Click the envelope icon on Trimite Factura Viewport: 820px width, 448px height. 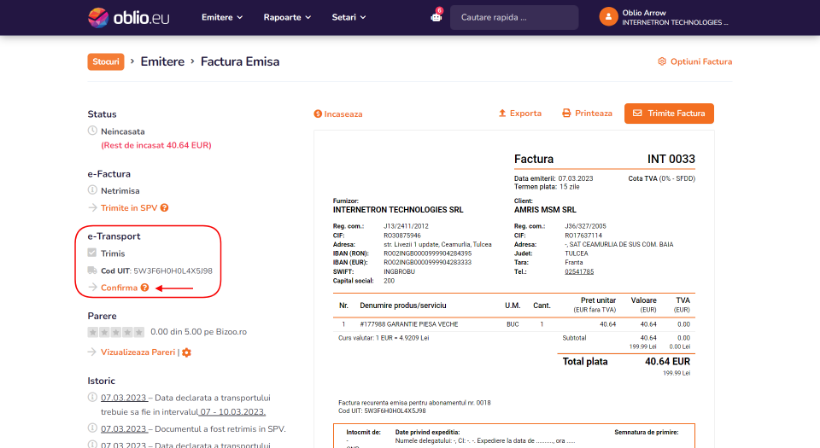(x=637, y=113)
